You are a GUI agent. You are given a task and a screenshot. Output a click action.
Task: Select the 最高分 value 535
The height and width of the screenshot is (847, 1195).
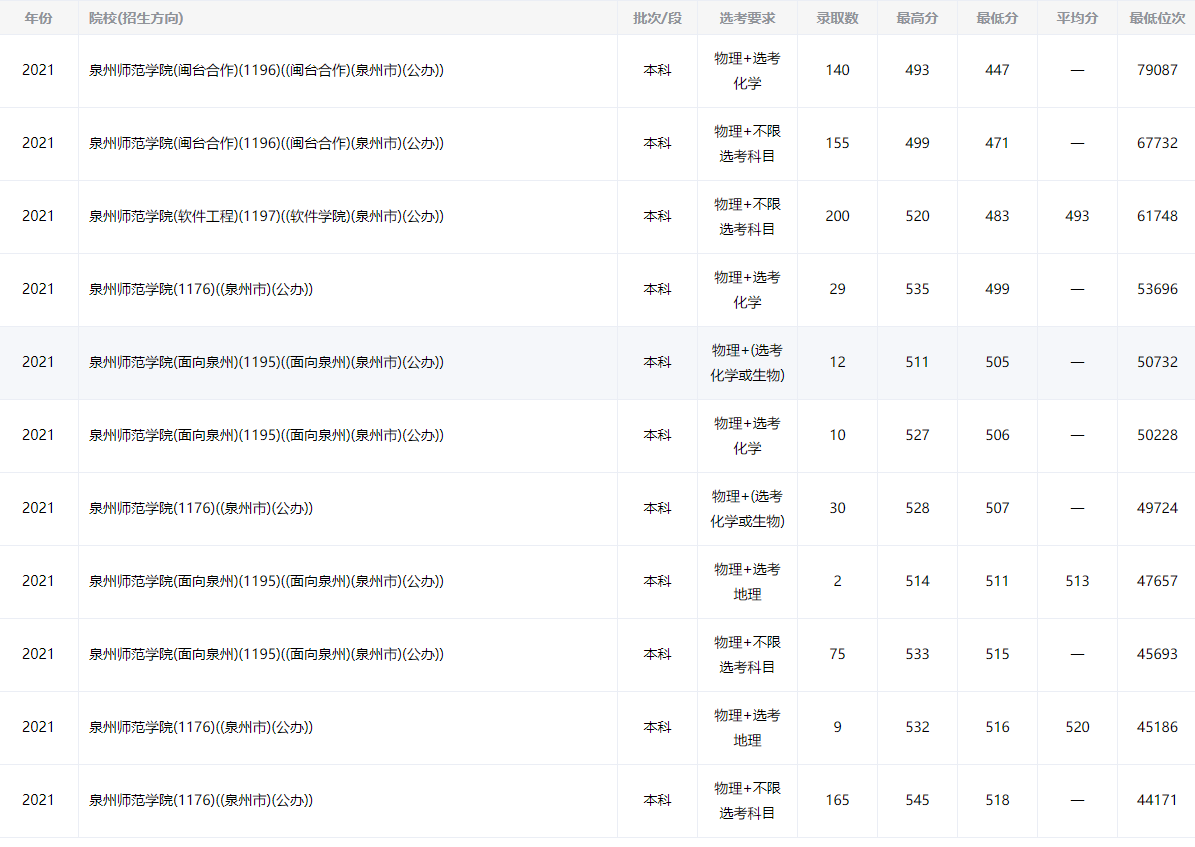click(917, 290)
